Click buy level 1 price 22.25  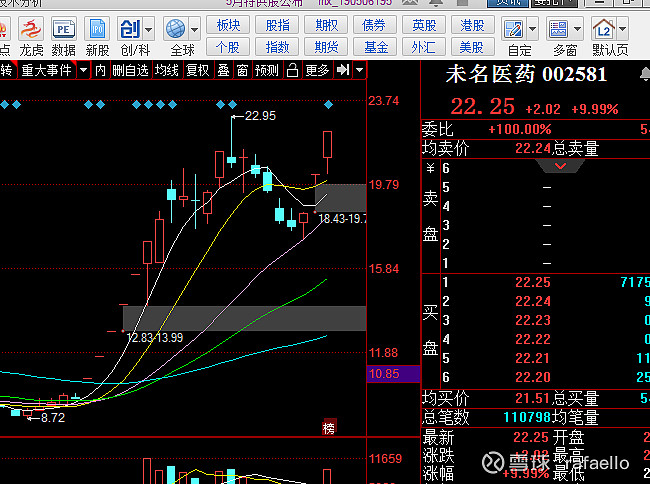pos(533,282)
